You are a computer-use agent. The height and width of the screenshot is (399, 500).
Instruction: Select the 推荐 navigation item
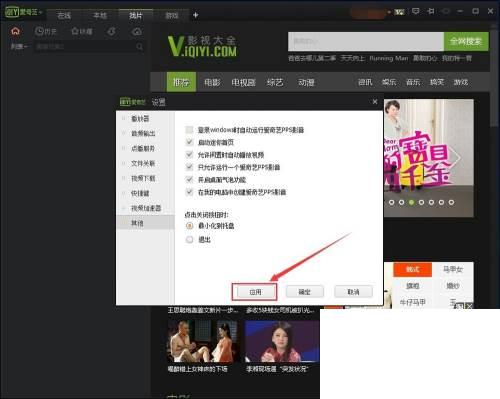[181, 82]
